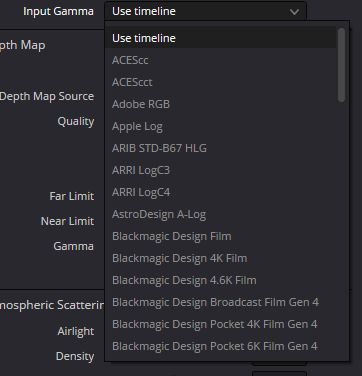Open the Input Gamma dropdown
This screenshot has width=362, height=376.
coord(205,11)
